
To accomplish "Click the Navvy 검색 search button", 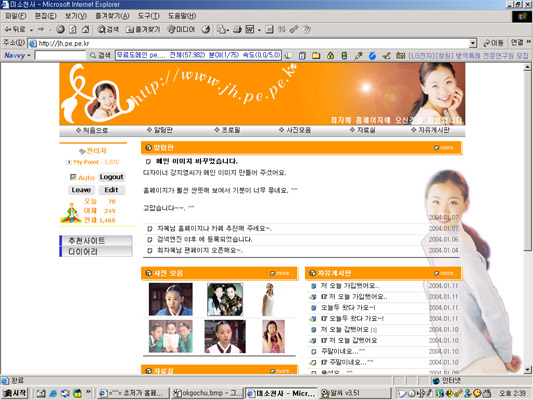I will [x=100, y=55].
